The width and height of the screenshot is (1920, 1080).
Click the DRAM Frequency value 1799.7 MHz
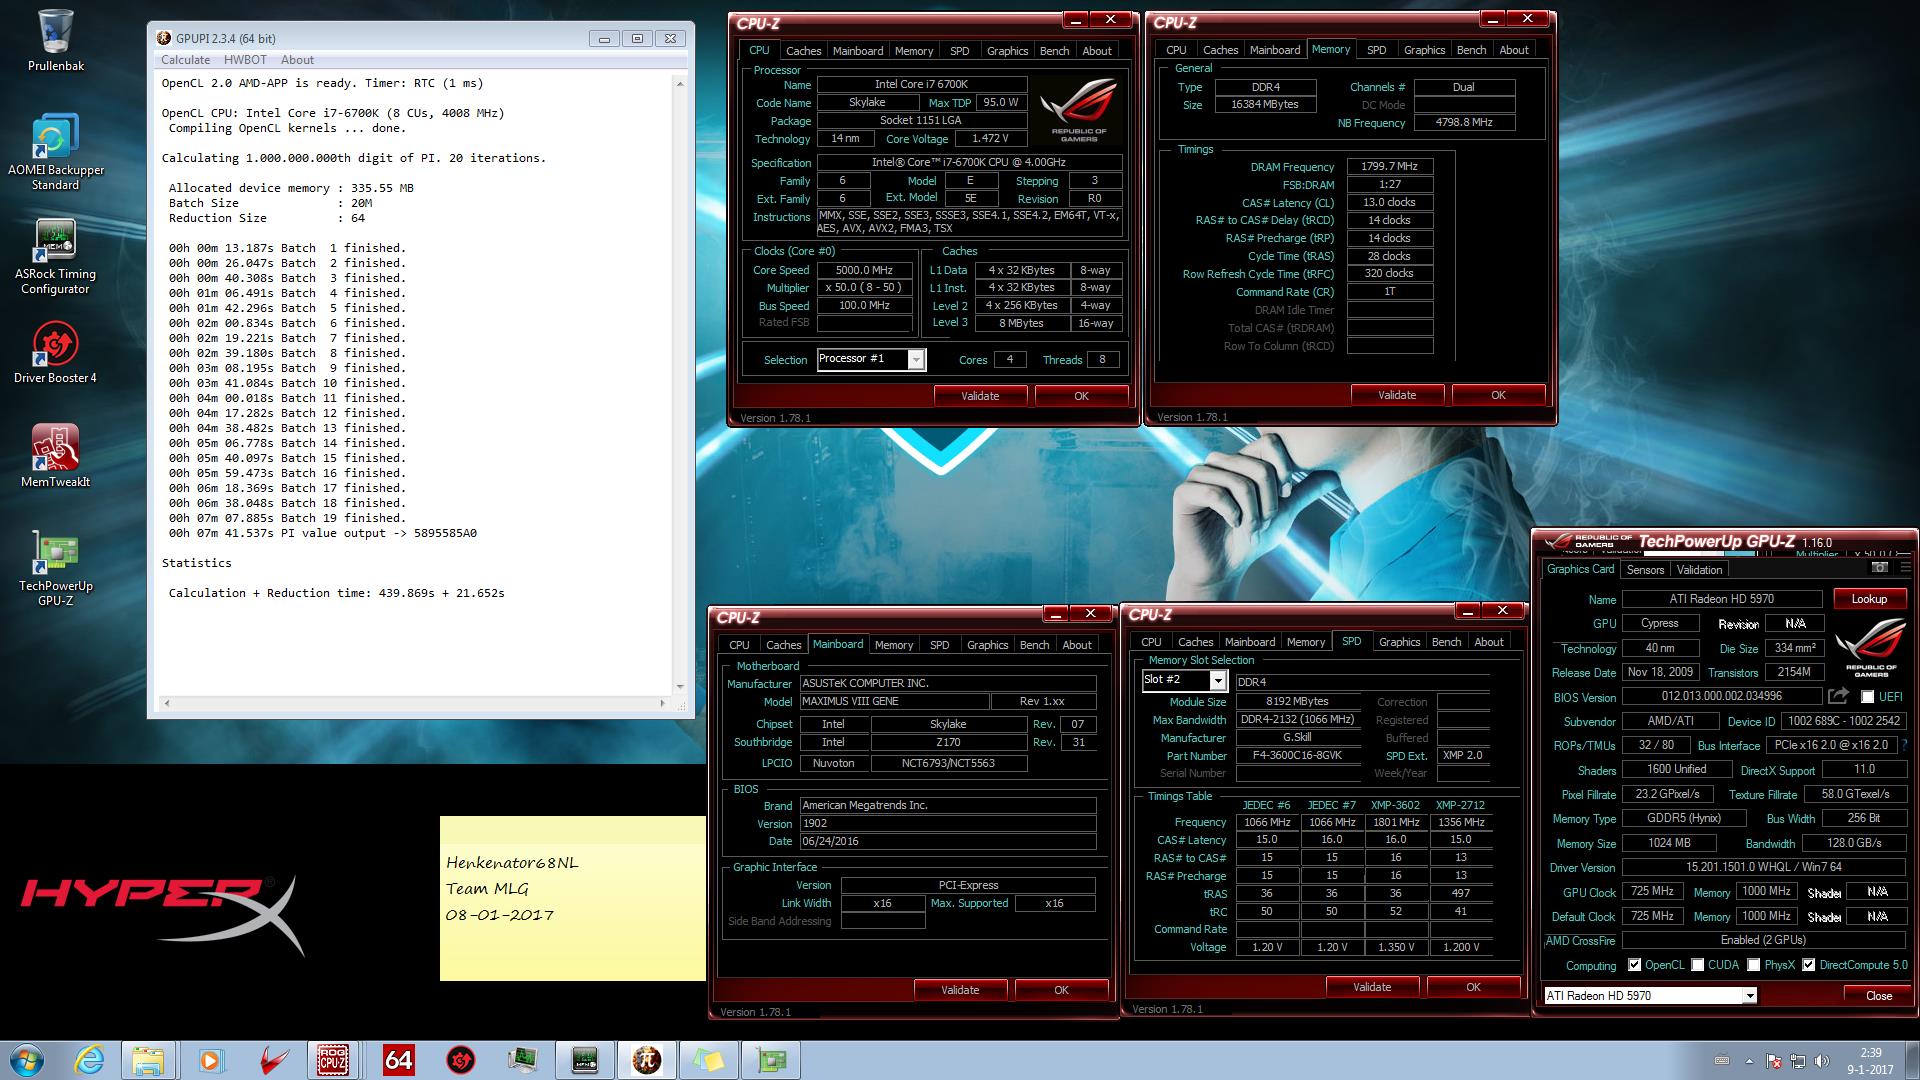point(1390,166)
